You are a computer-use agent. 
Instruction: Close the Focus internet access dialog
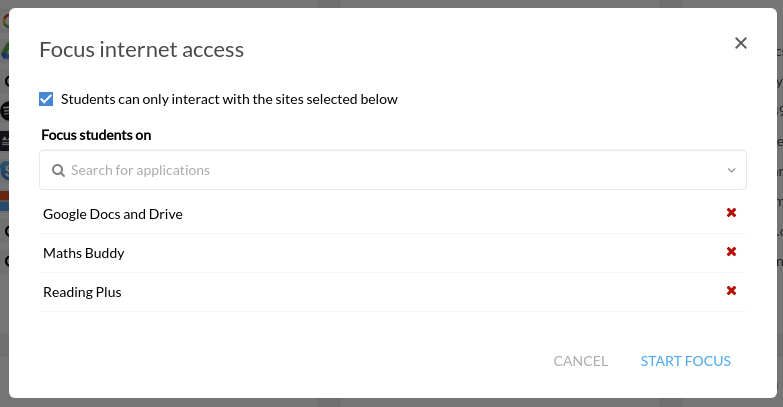pos(741,43)
